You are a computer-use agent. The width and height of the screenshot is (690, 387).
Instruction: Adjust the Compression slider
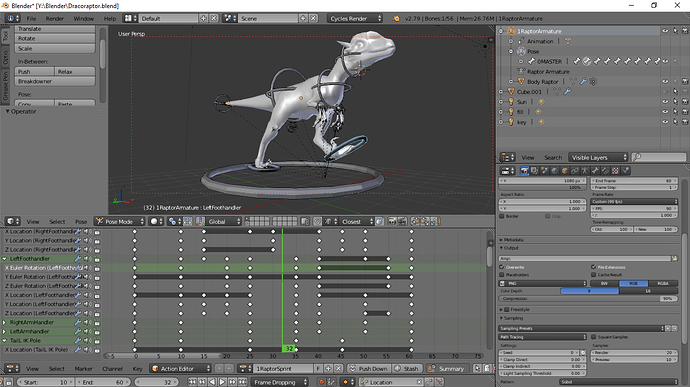tap(588, 299)
